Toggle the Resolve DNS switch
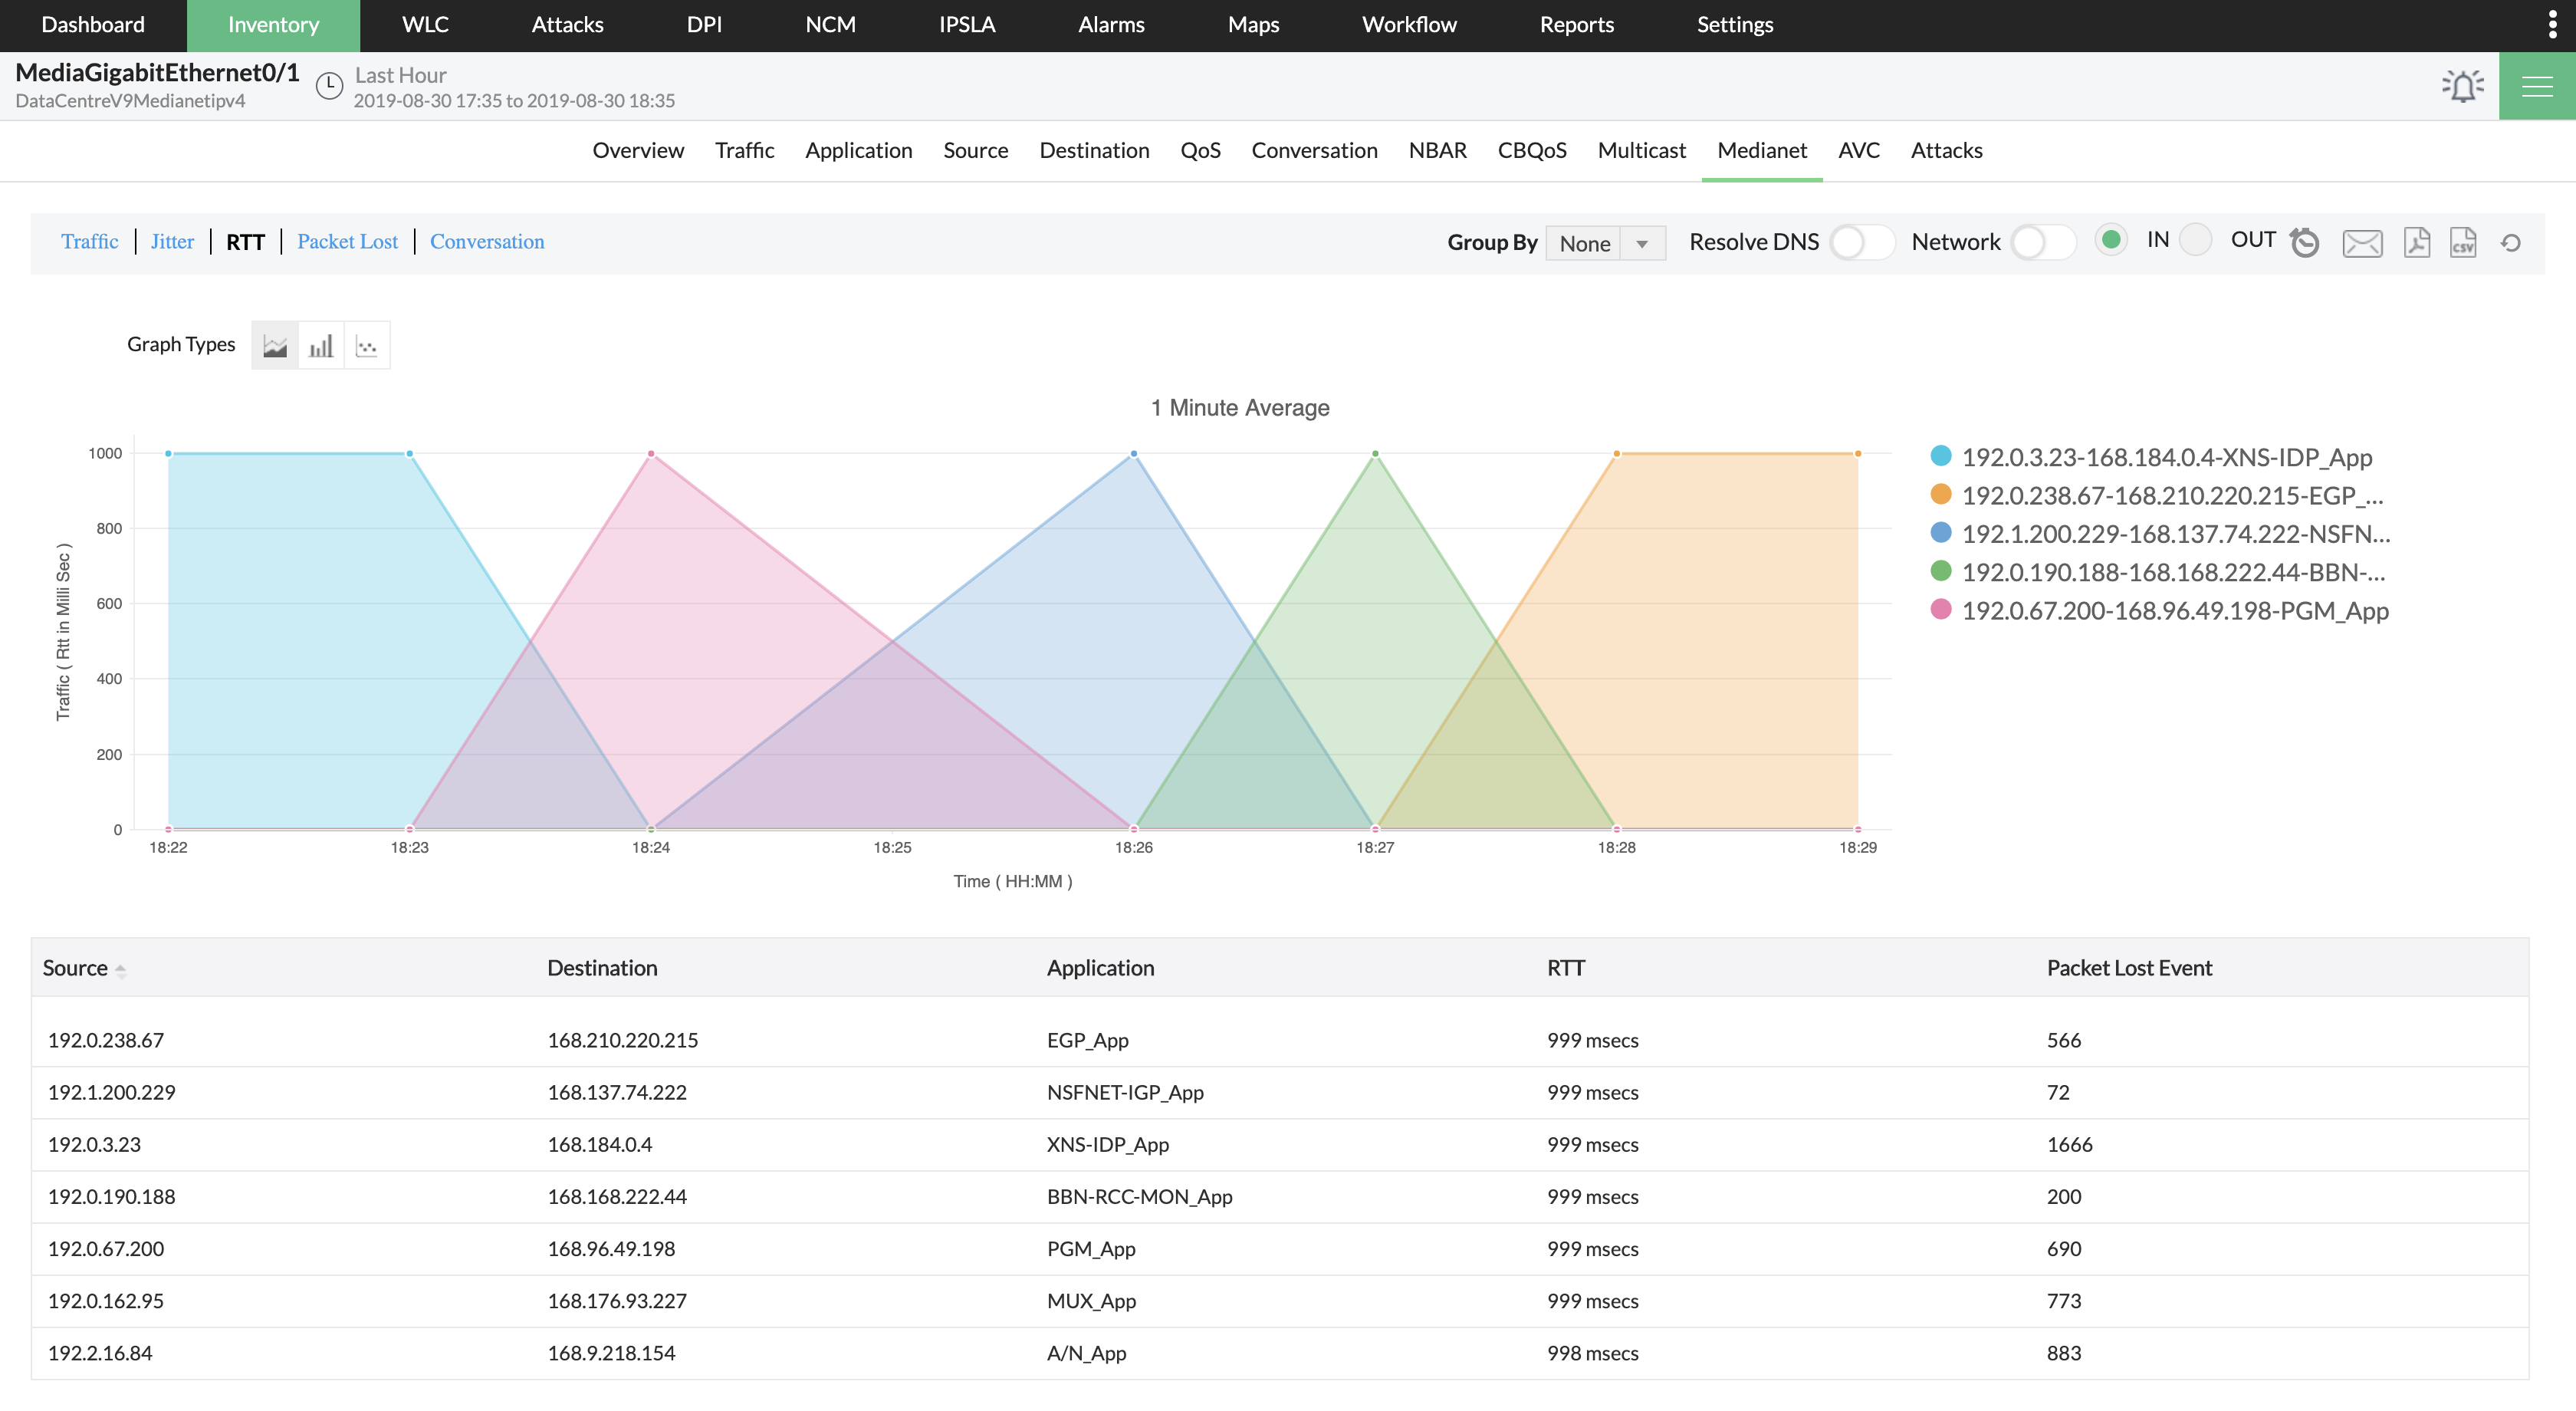Screen dimensions: 2576x1411 (1861, 242)
